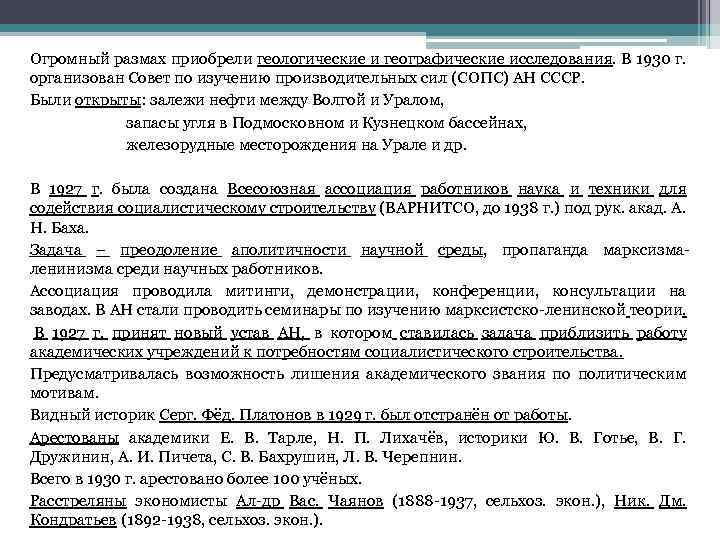Click the name 'С. В. Бахрушин'

click(279, 457)
